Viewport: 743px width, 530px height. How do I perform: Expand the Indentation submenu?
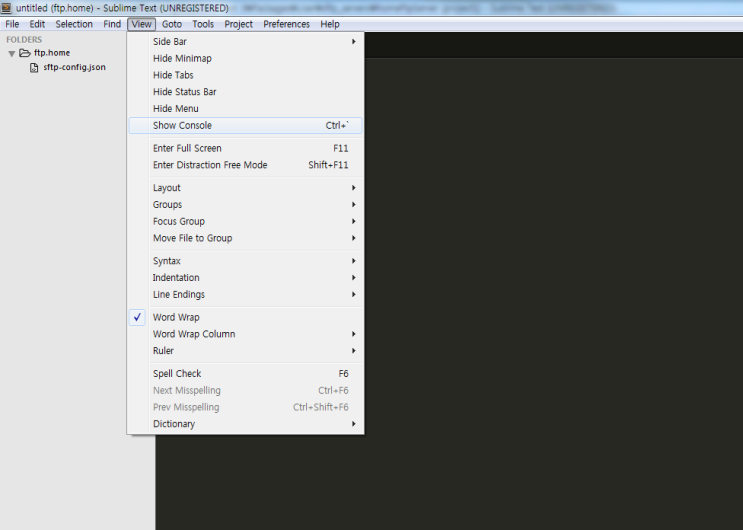click(x=245, y=278)
